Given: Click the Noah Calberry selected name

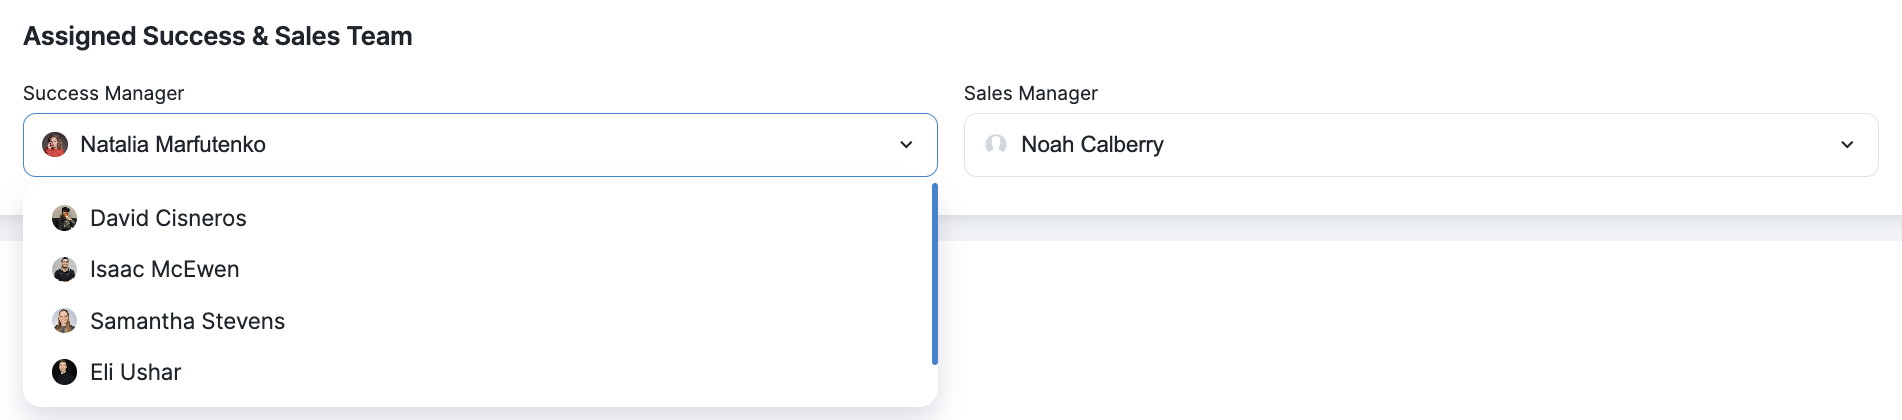Looking at the screenshot, I should tap(1092, 145).
